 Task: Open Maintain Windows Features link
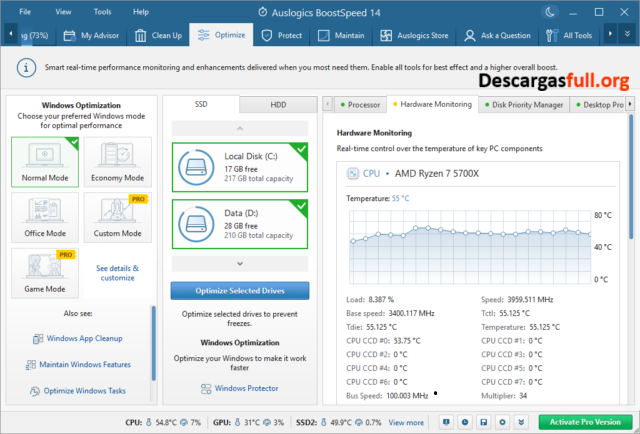tap(85, 365)
